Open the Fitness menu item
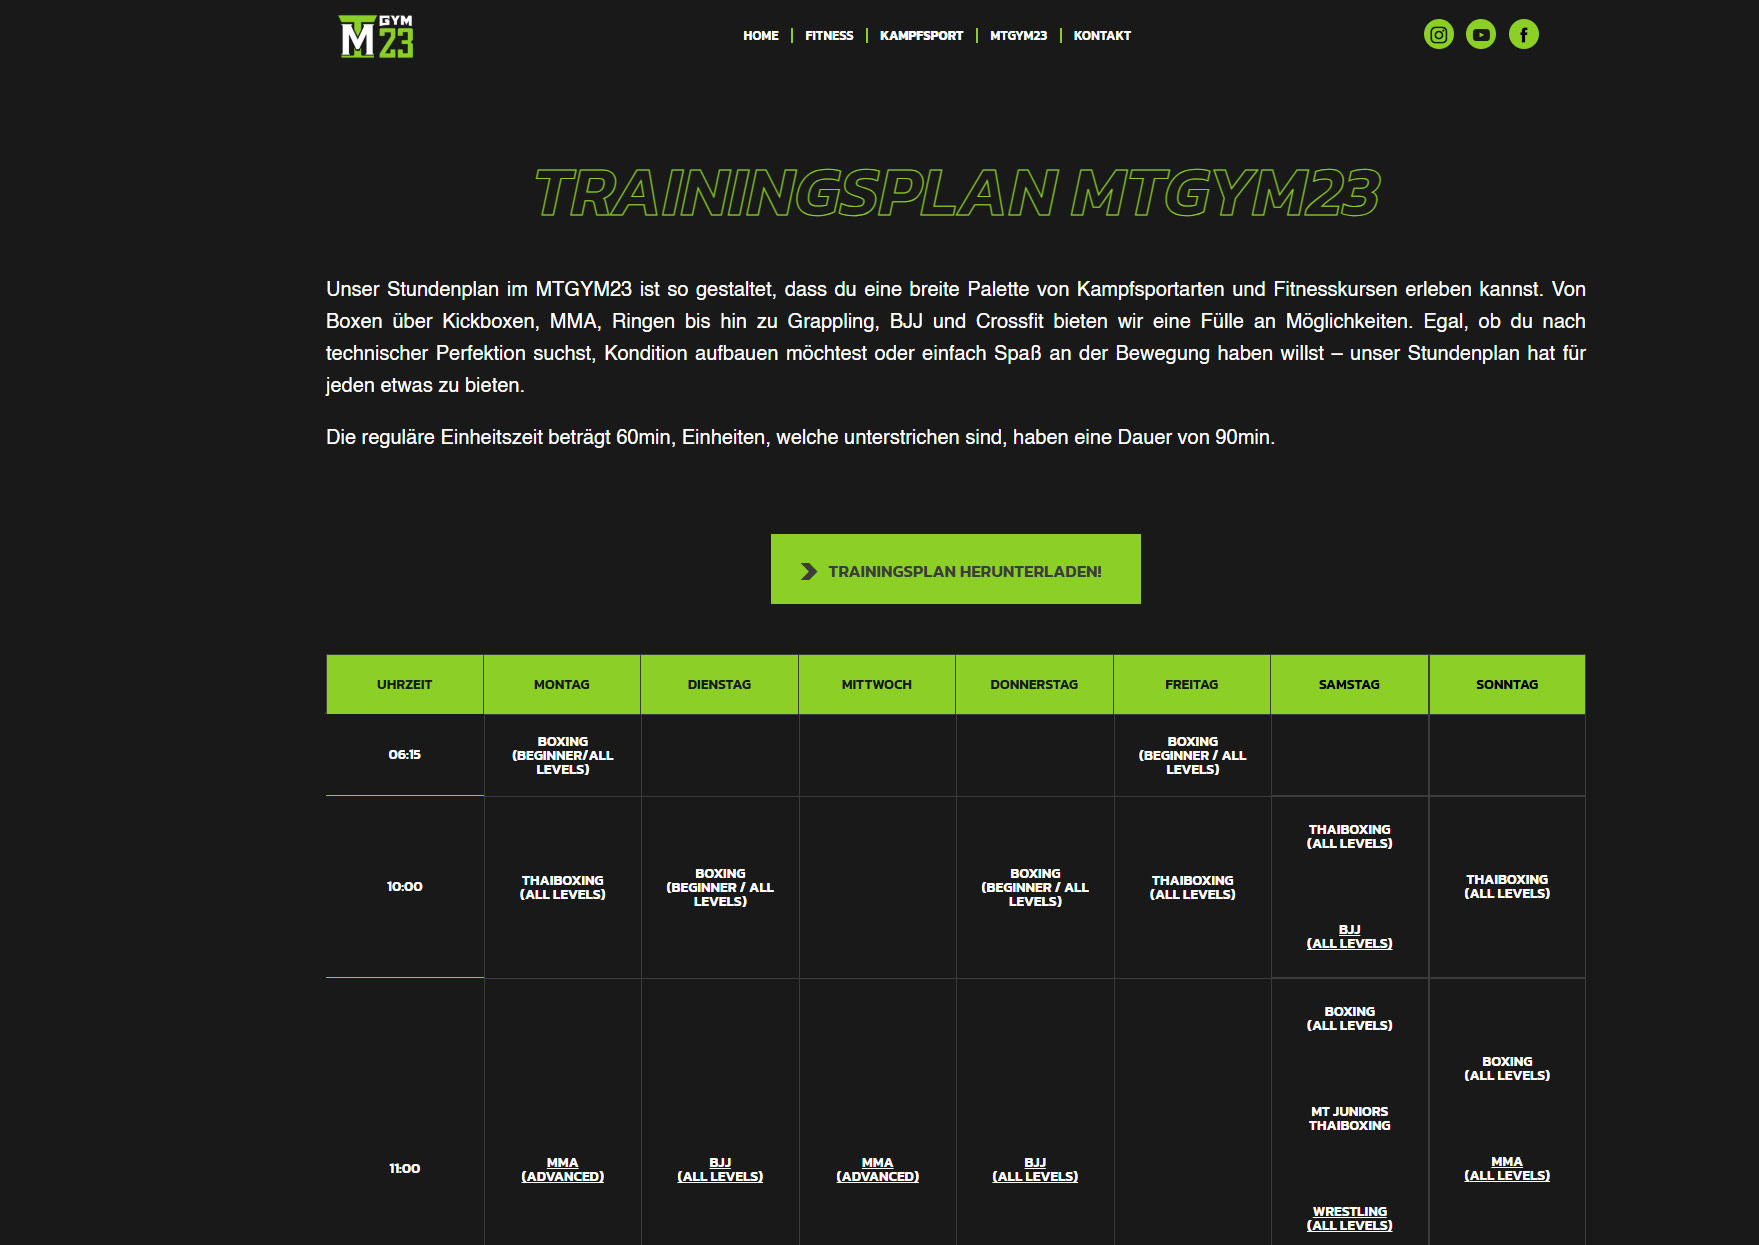 829,36
